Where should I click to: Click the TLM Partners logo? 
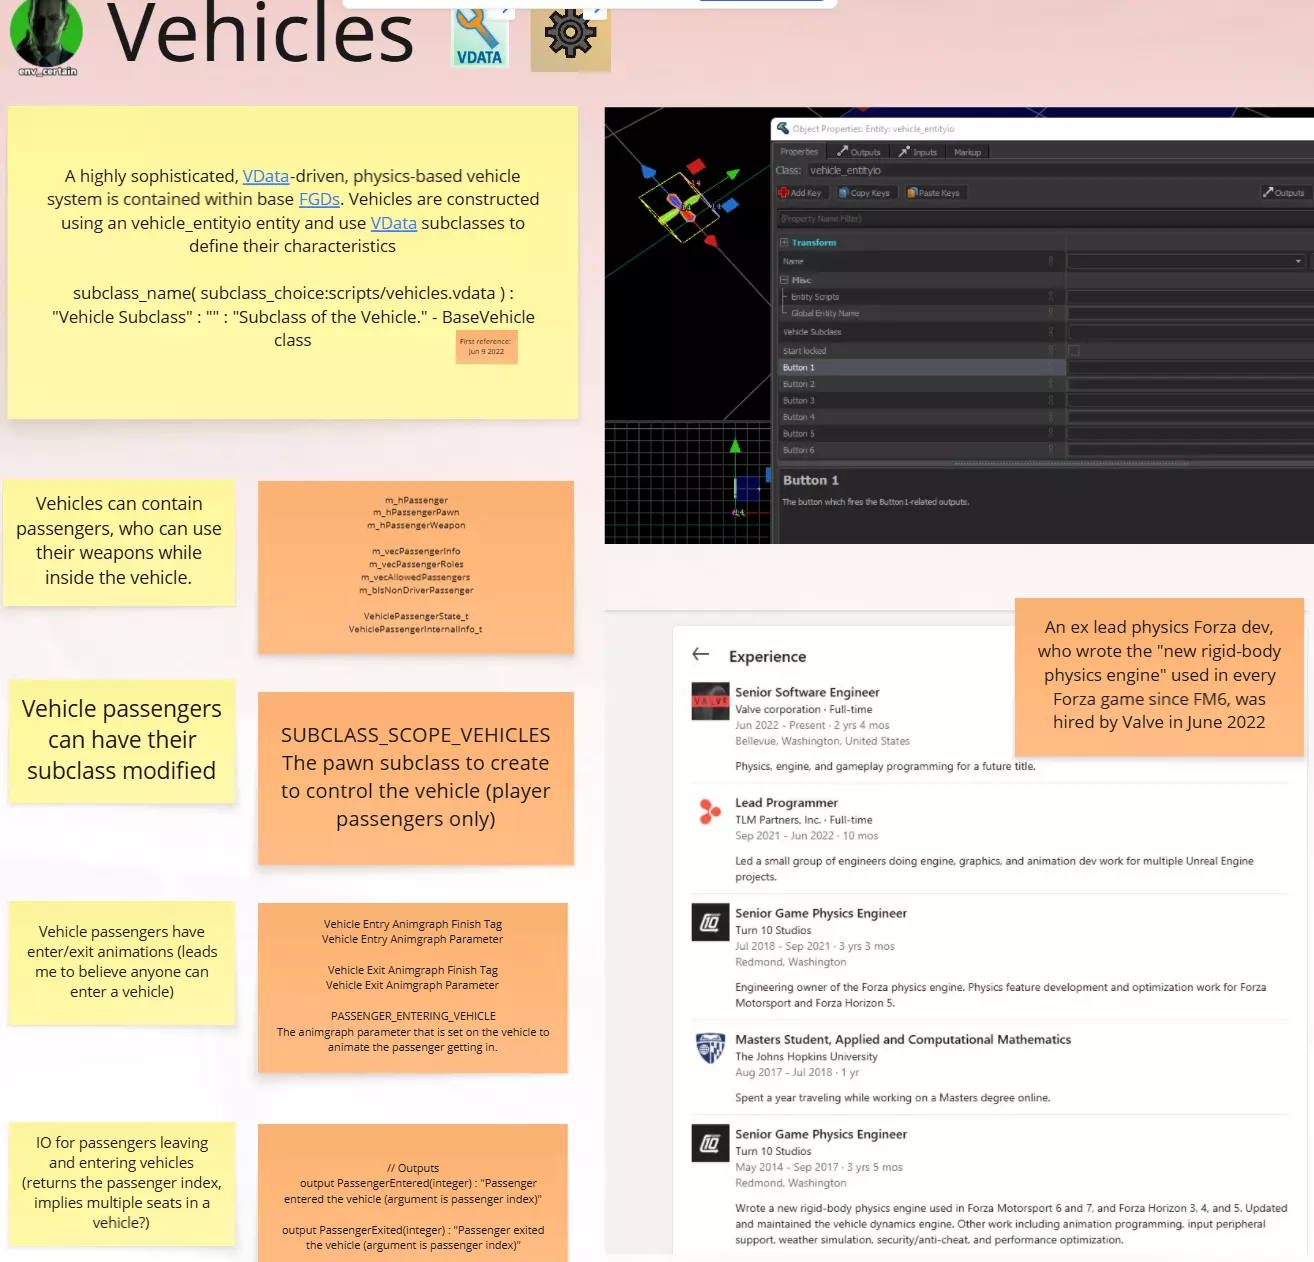tap(710, 811)
